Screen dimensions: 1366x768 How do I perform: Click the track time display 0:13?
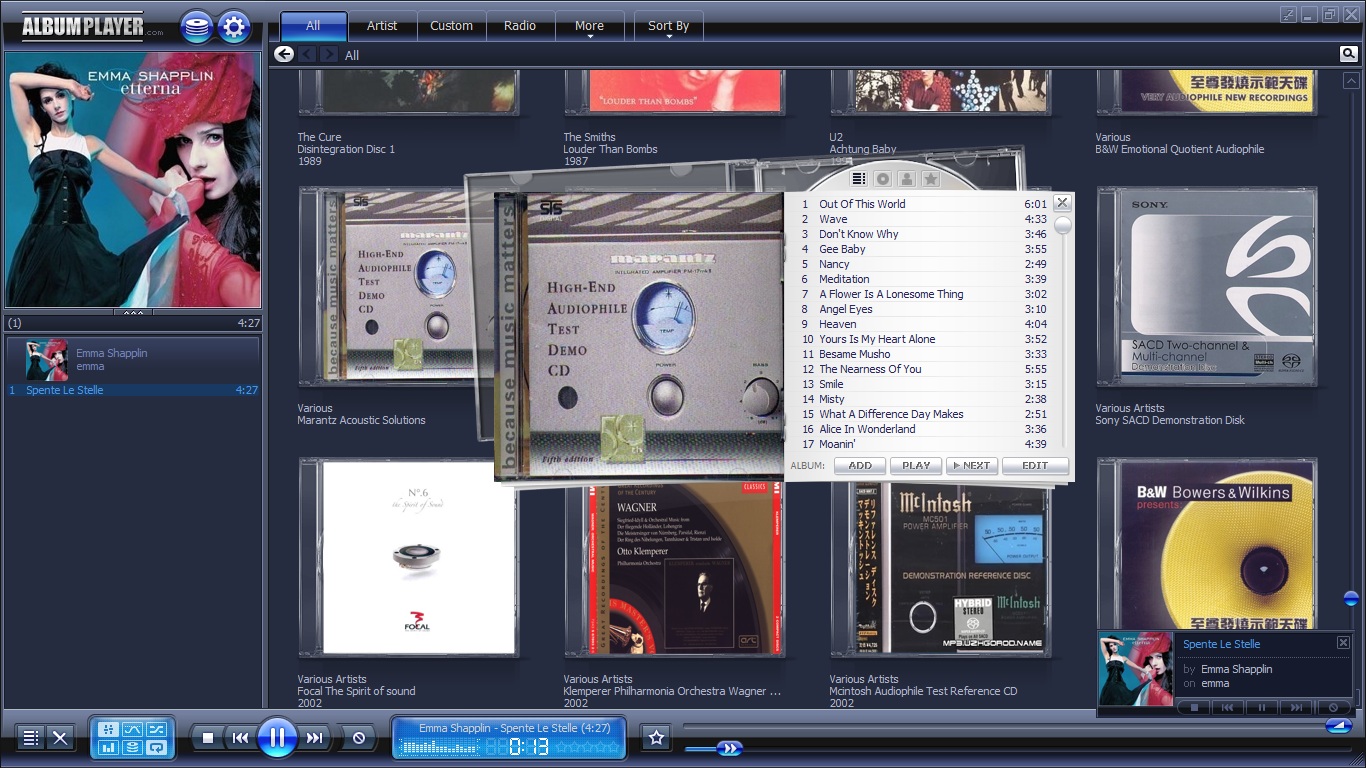(x=529, y=747)
